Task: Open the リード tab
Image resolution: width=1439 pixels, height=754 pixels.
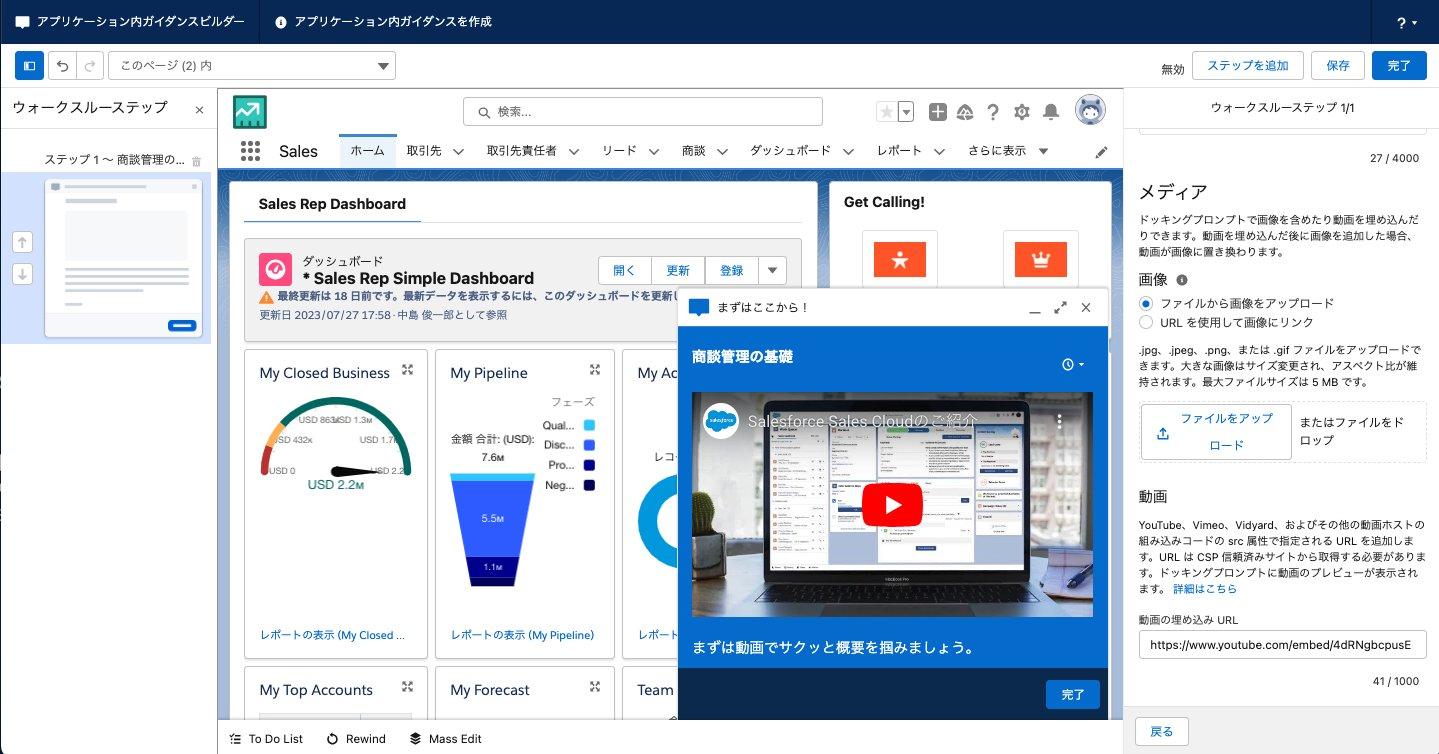Action: [x=619, y=150]
